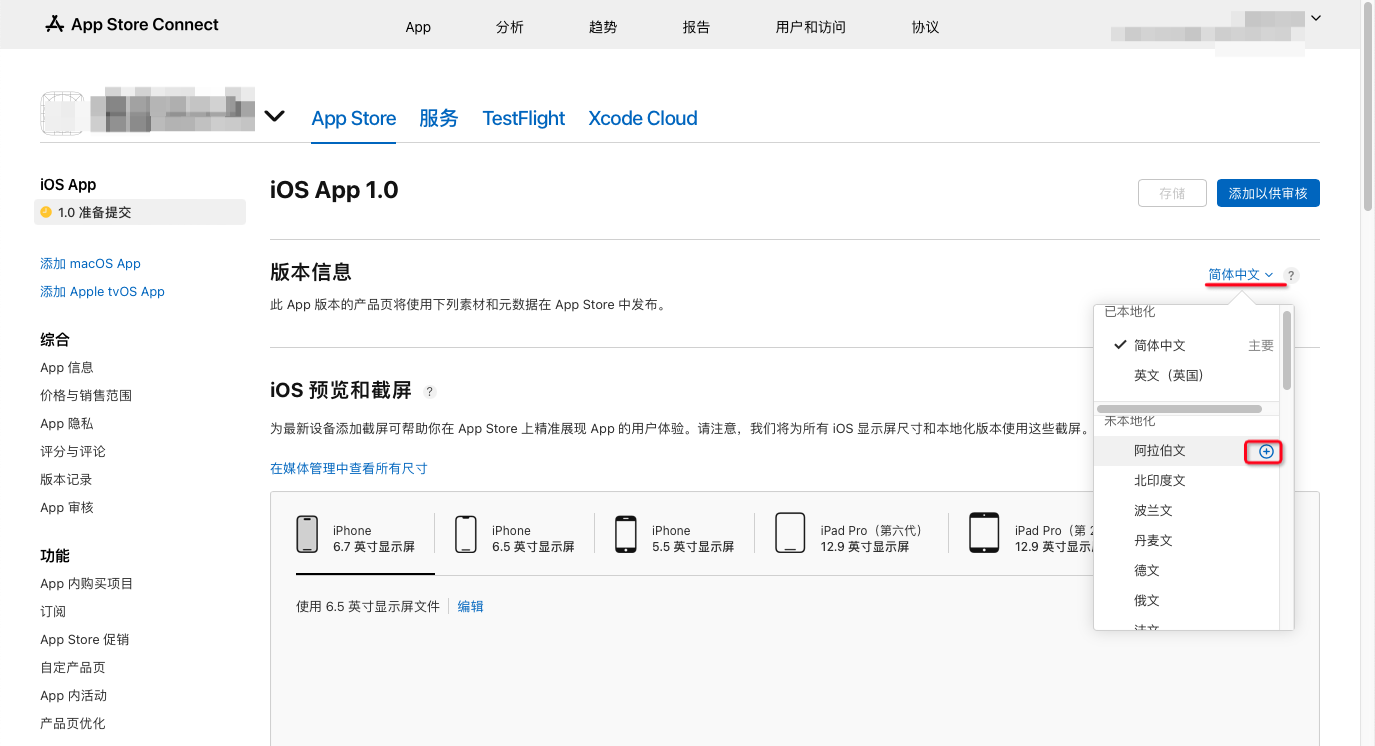Click the help icon next to iOS 预览和截屏
Screen dimensions: 1375x746
point(430,391)
